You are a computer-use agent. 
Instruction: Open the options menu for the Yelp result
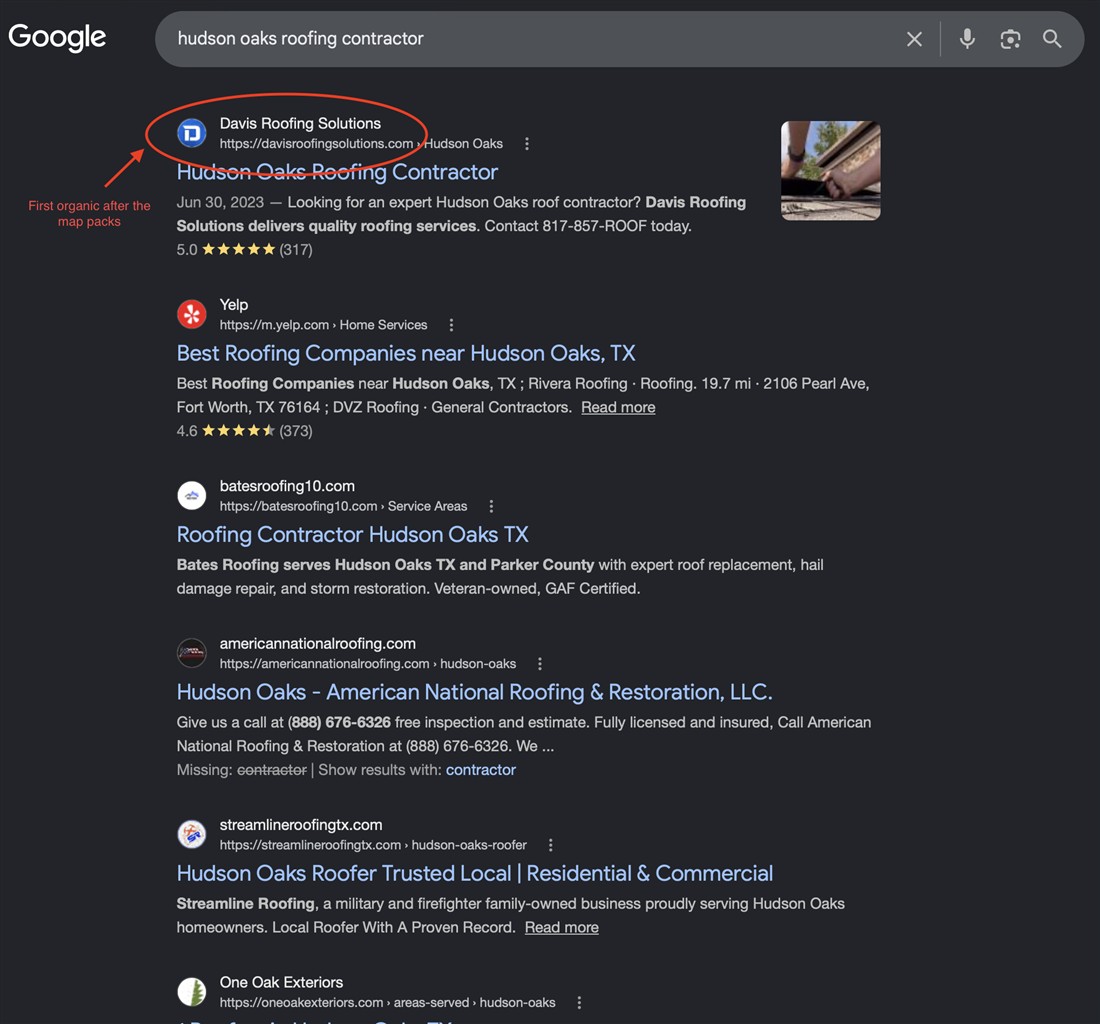pos(451,325)
